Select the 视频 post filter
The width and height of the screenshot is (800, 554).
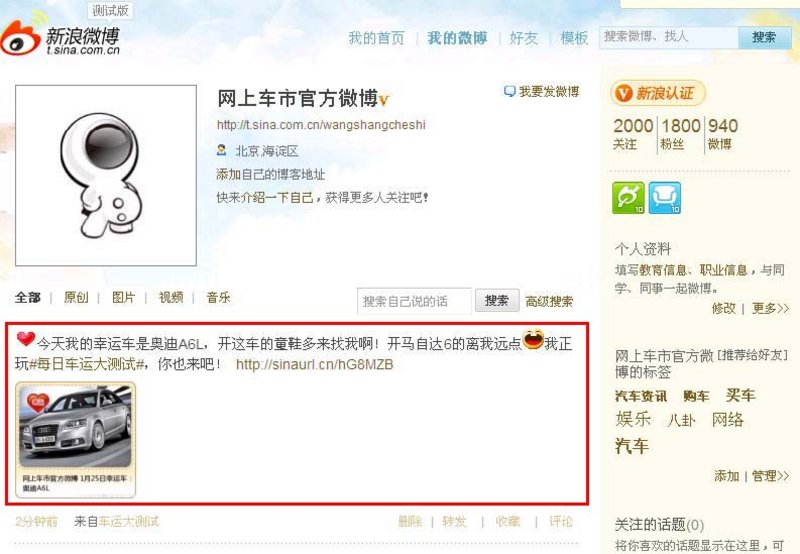(171, 297)
